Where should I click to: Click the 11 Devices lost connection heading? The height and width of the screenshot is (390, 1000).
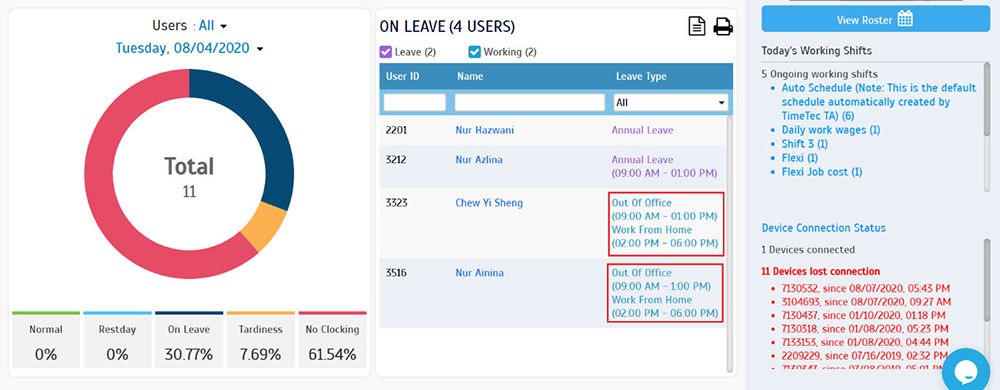[x=821, y=271]
